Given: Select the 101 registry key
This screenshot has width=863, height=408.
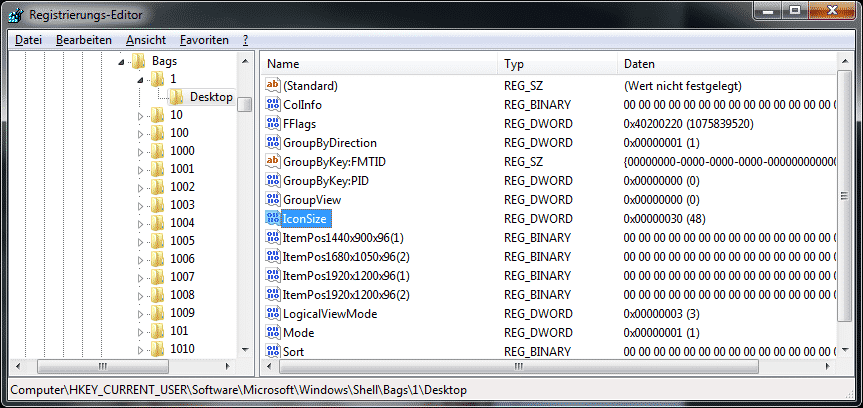Looking at the screenshot, I should tap(179, 331).
